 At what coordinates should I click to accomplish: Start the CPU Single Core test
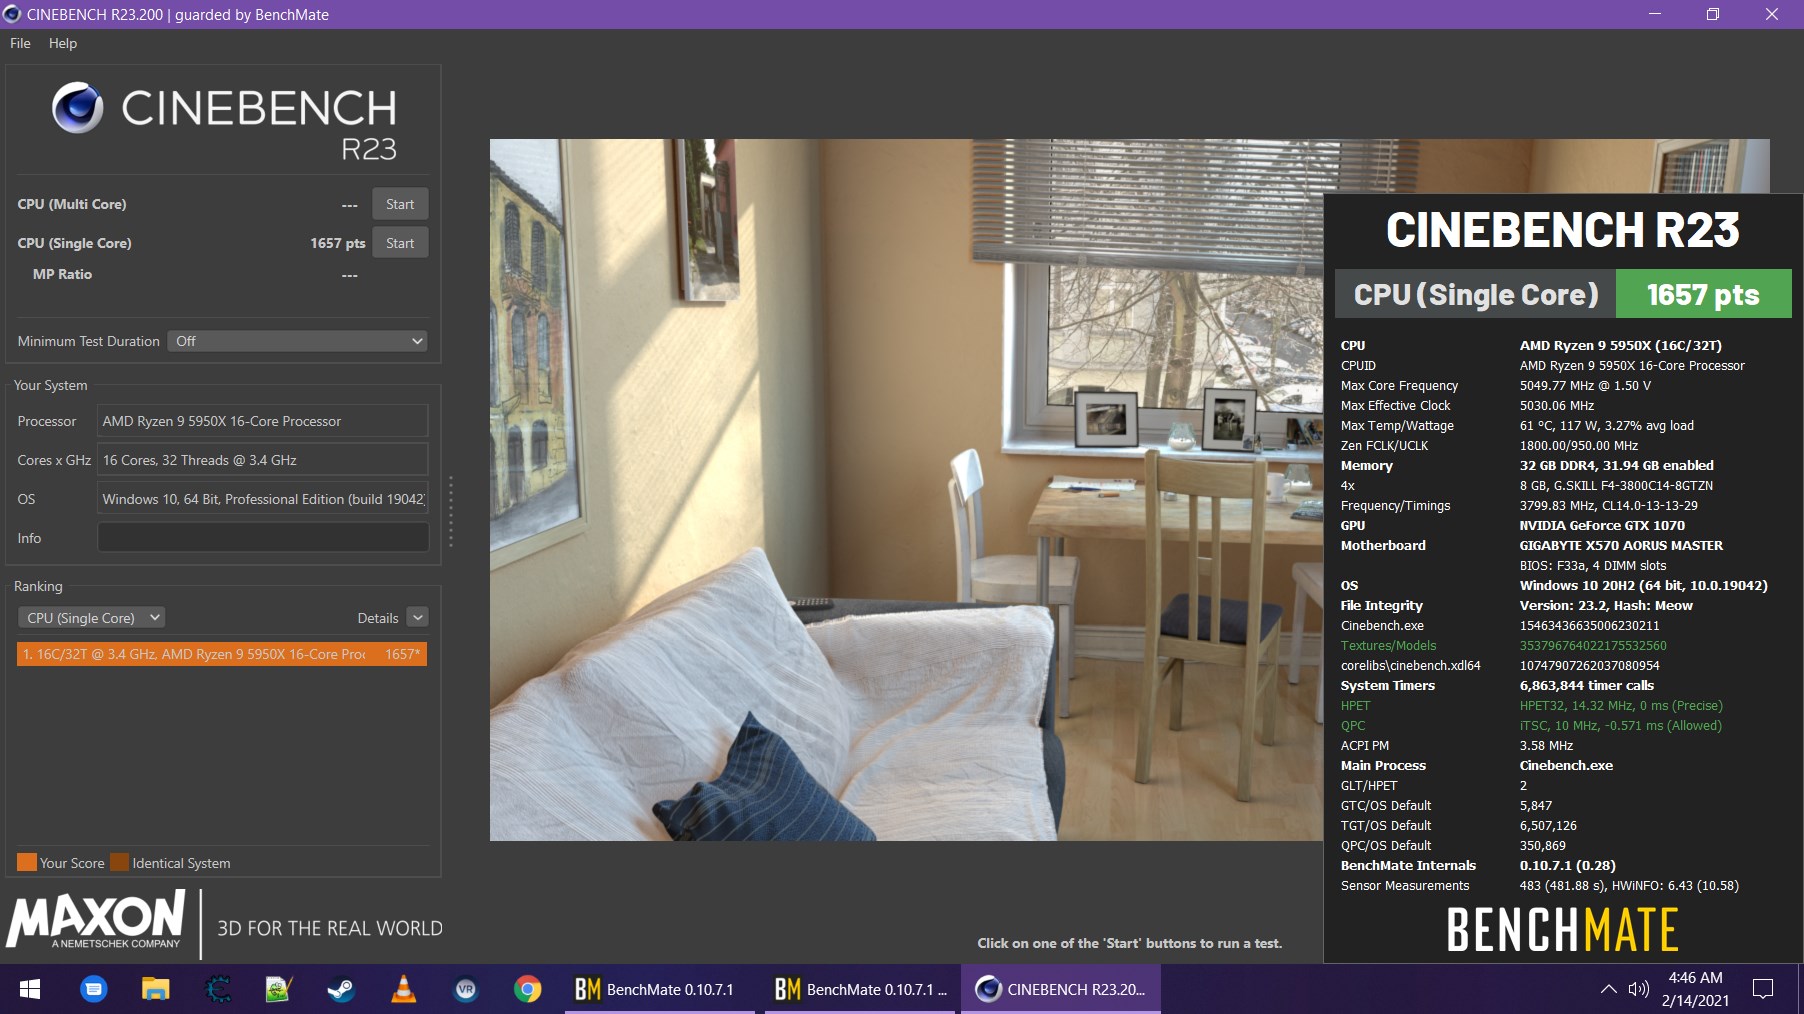point(400,243)
